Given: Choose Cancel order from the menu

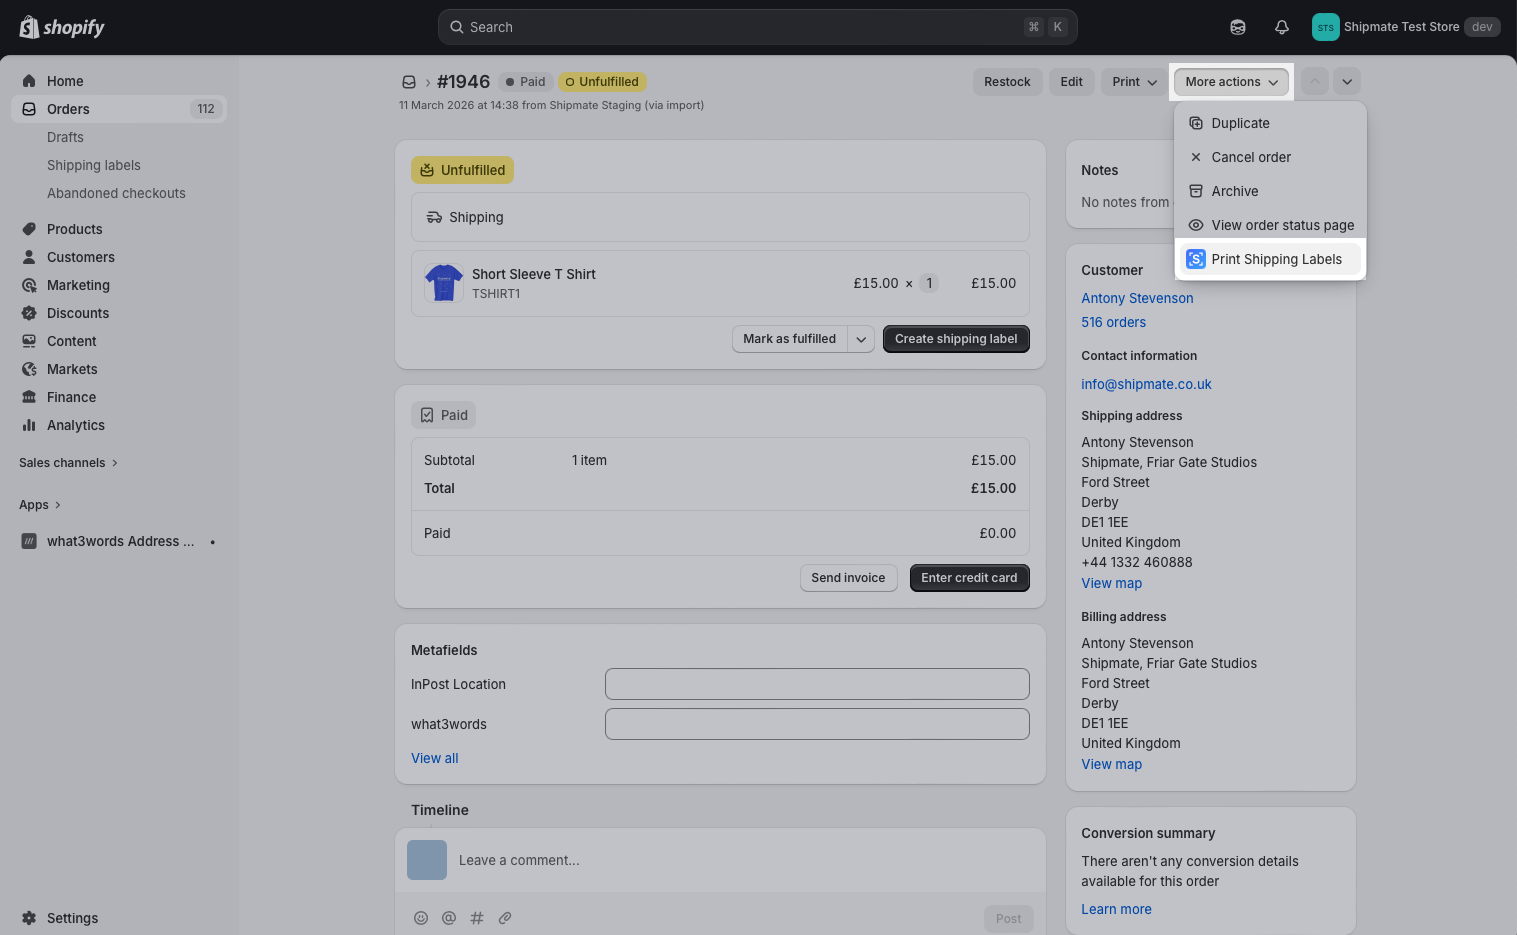Looking at the screenshot, I should pos(1250,157).
